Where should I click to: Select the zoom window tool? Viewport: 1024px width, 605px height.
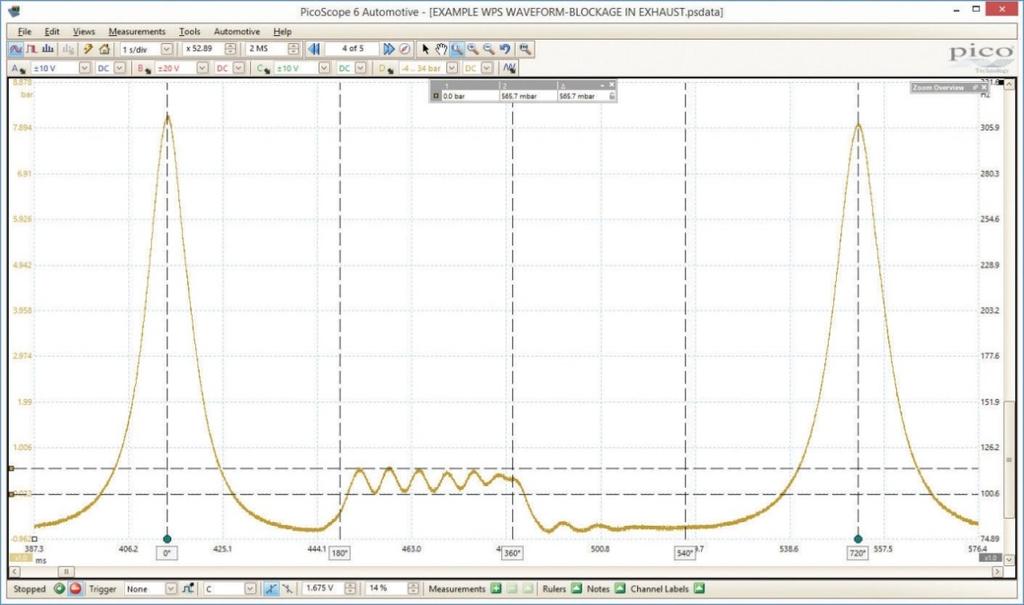tap(457, 49)
